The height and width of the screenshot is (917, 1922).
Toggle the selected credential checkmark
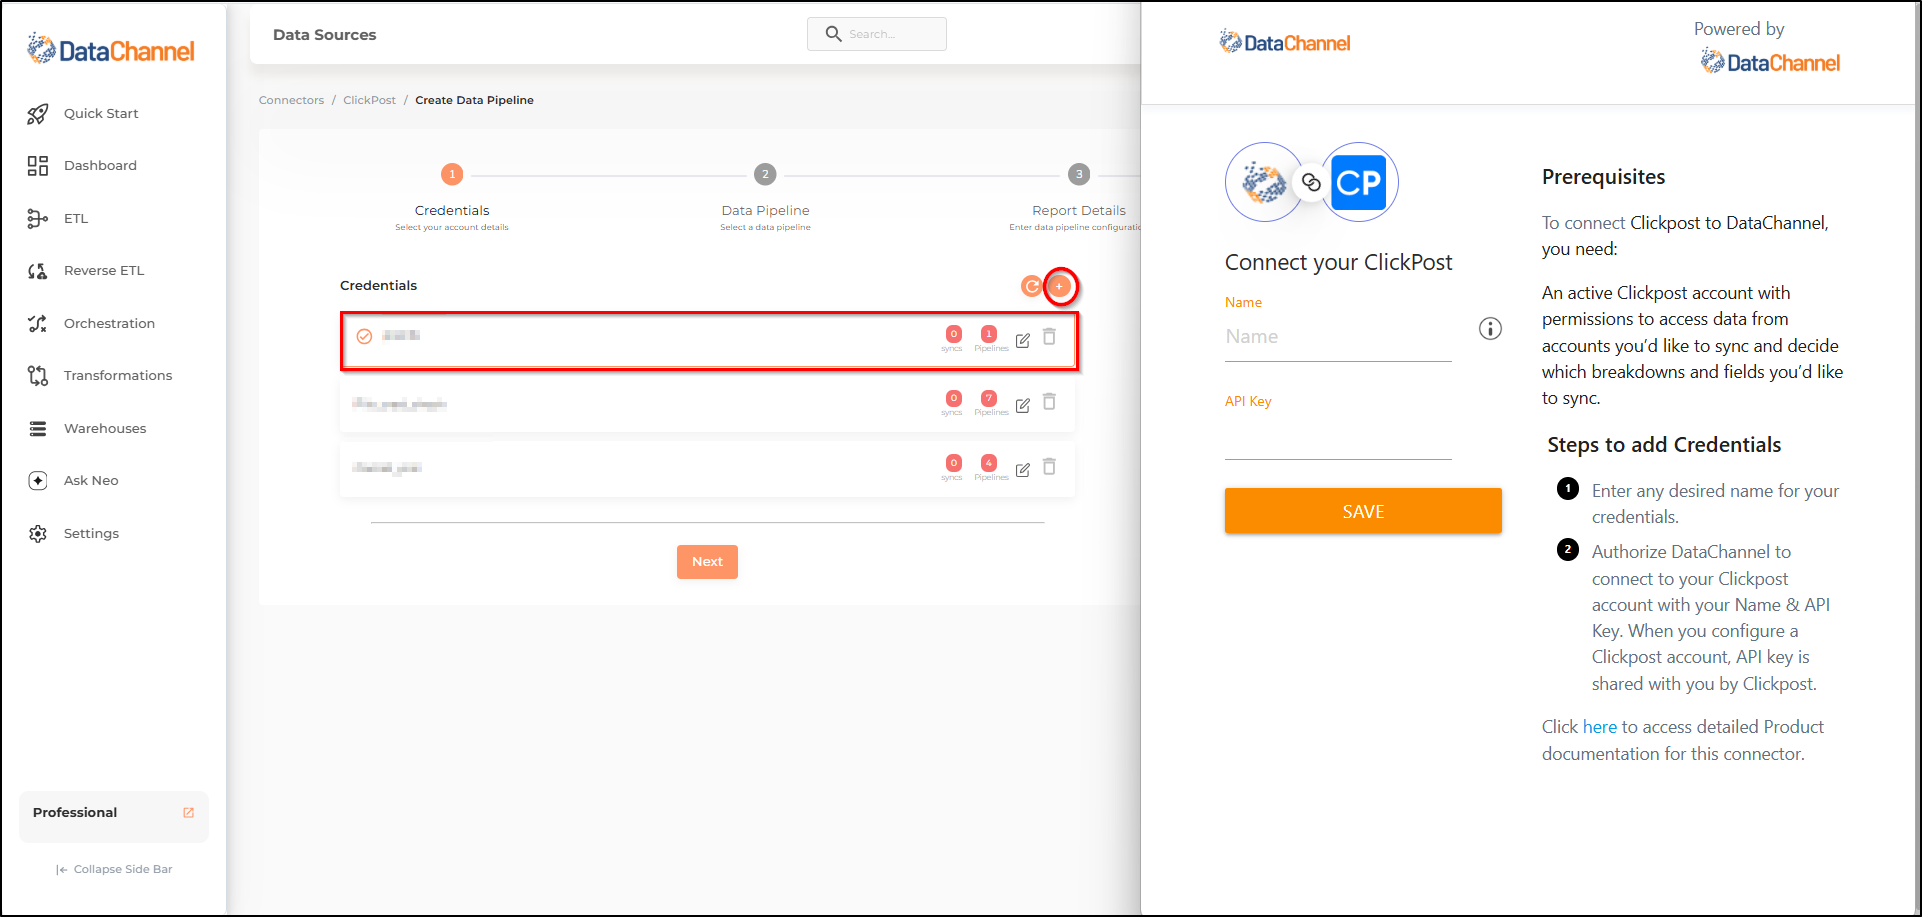tap(365, 337)
